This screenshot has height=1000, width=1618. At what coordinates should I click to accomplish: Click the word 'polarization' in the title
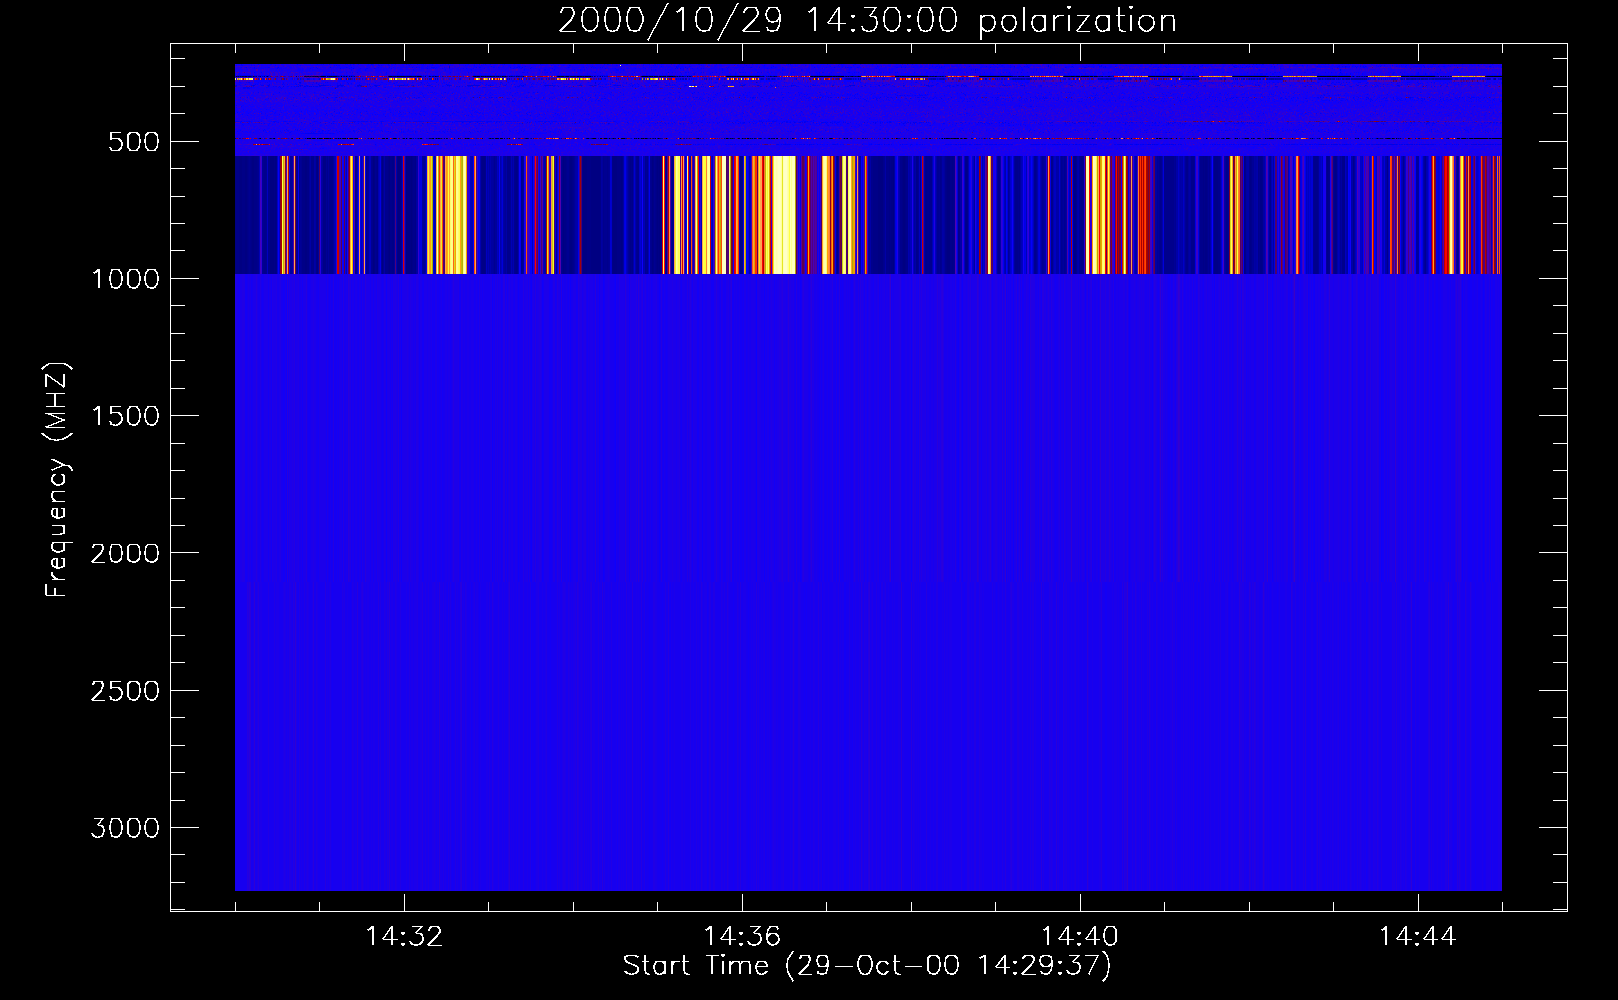coord(1077,21)
